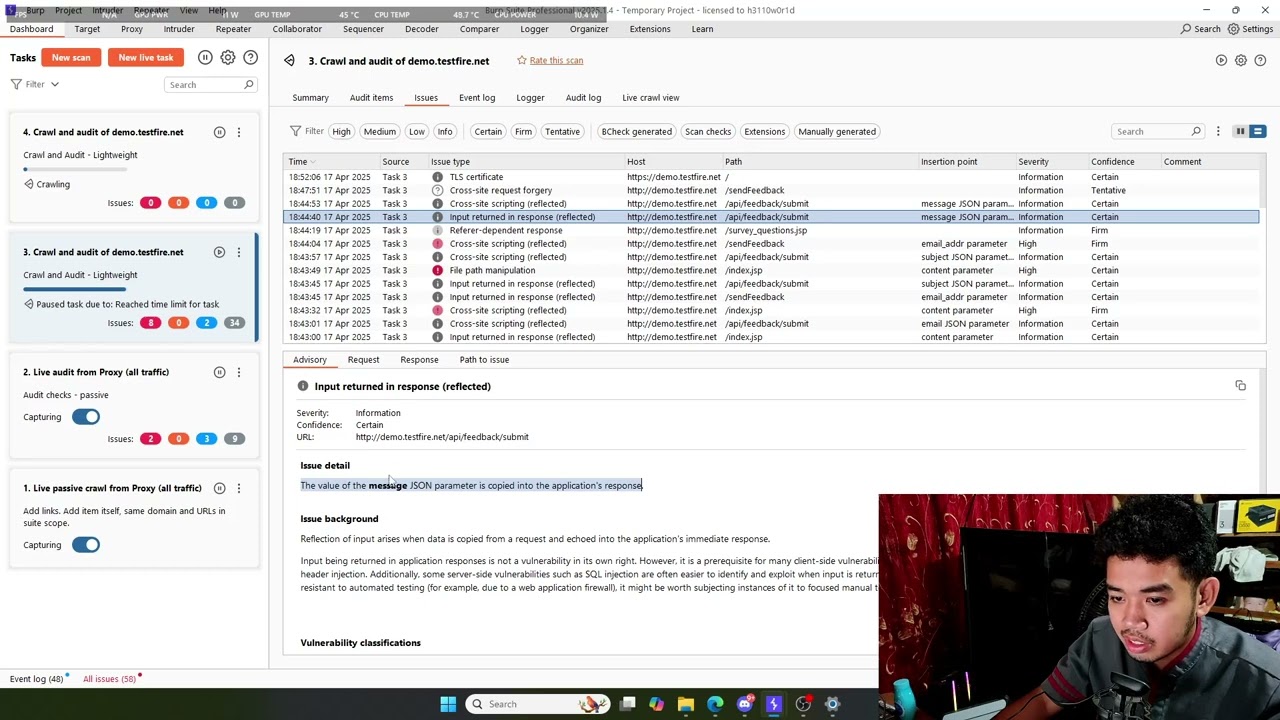Open the Windows Start menu
The height and width of the screenshot is (720, 1280).
pos(448,704)
